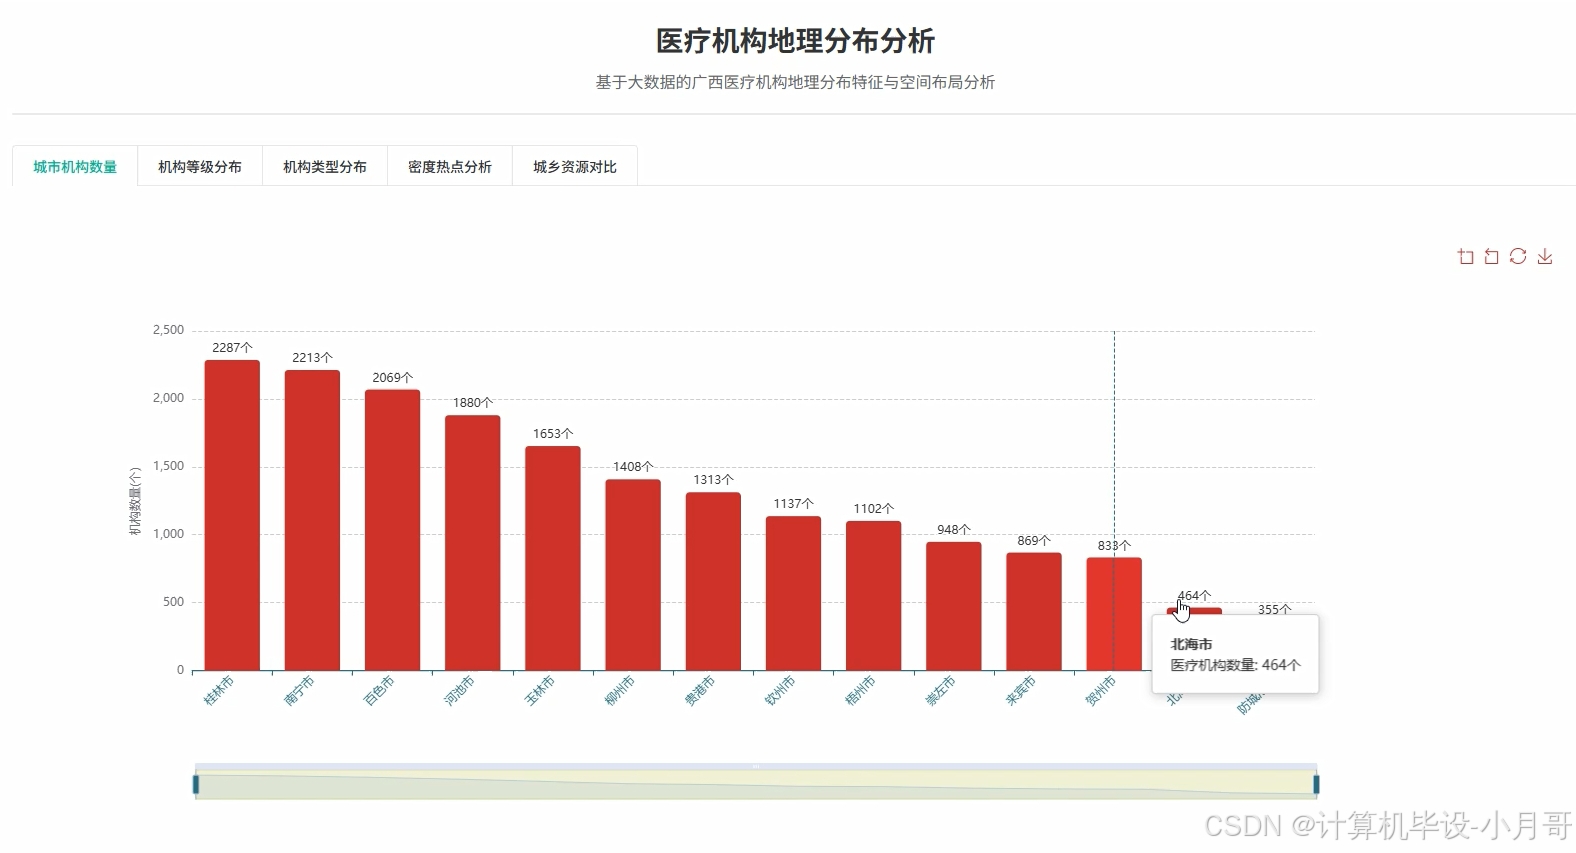Click the x-axis label 钦州市
The height and width of the screenshot is (853, 1576).
point(780,690)
